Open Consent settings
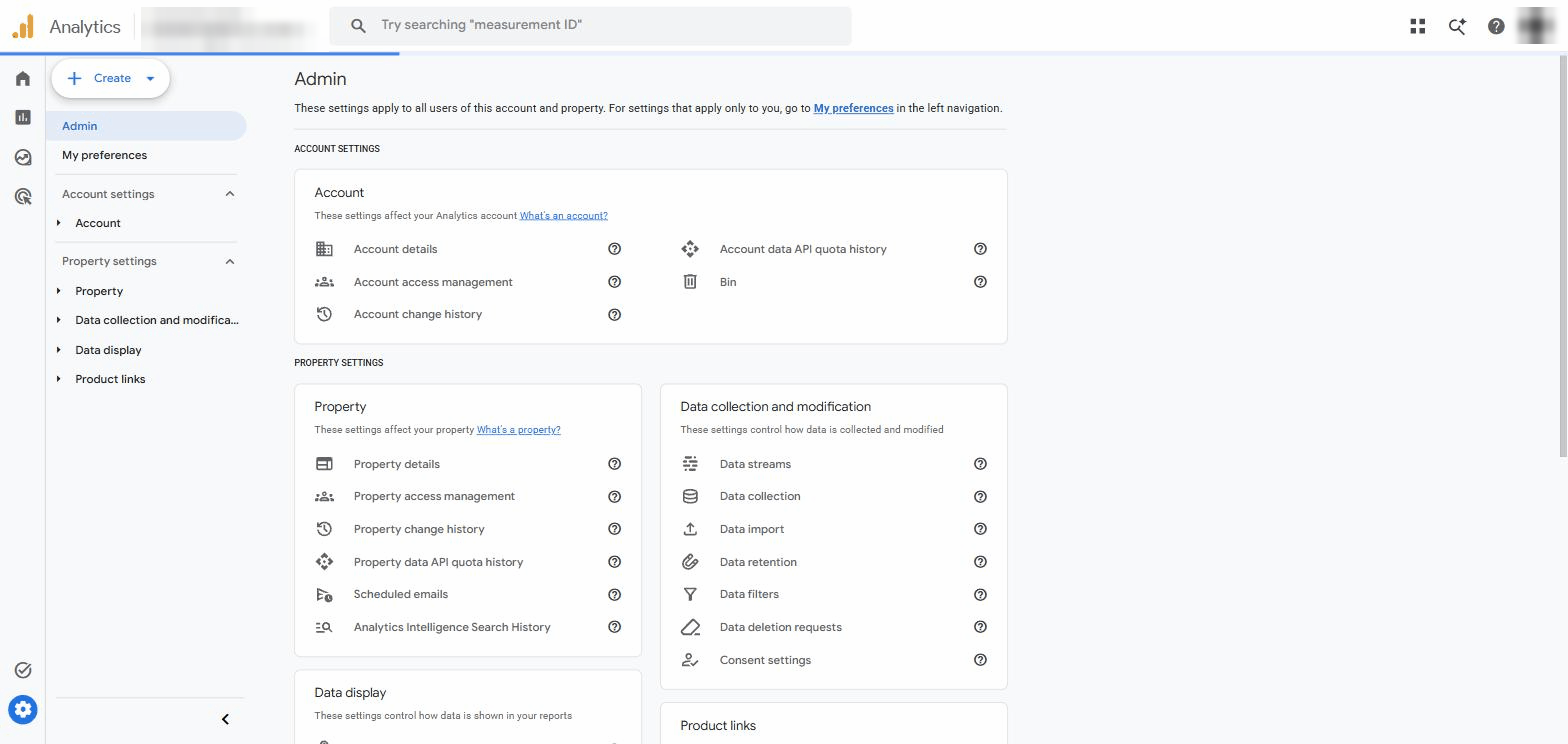This screenshot has width=1568, height=744. click(765, 660)
